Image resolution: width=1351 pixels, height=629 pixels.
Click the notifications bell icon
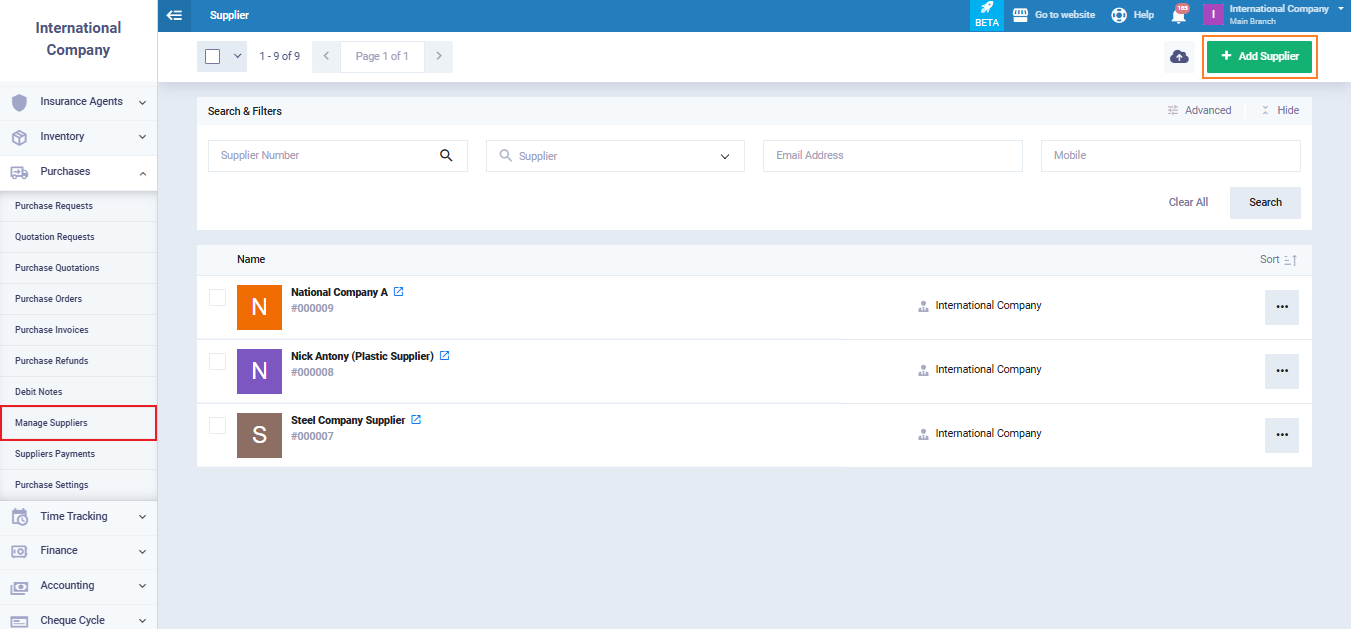click(x=1179, y=15)
